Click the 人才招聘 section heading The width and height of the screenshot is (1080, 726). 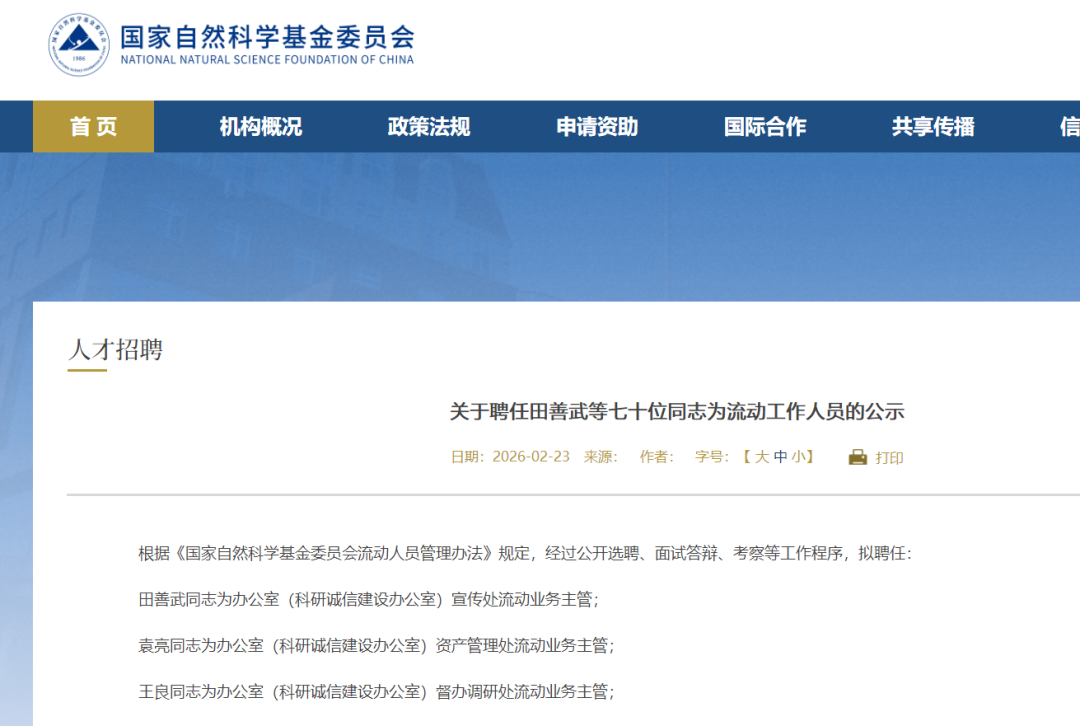115,350
